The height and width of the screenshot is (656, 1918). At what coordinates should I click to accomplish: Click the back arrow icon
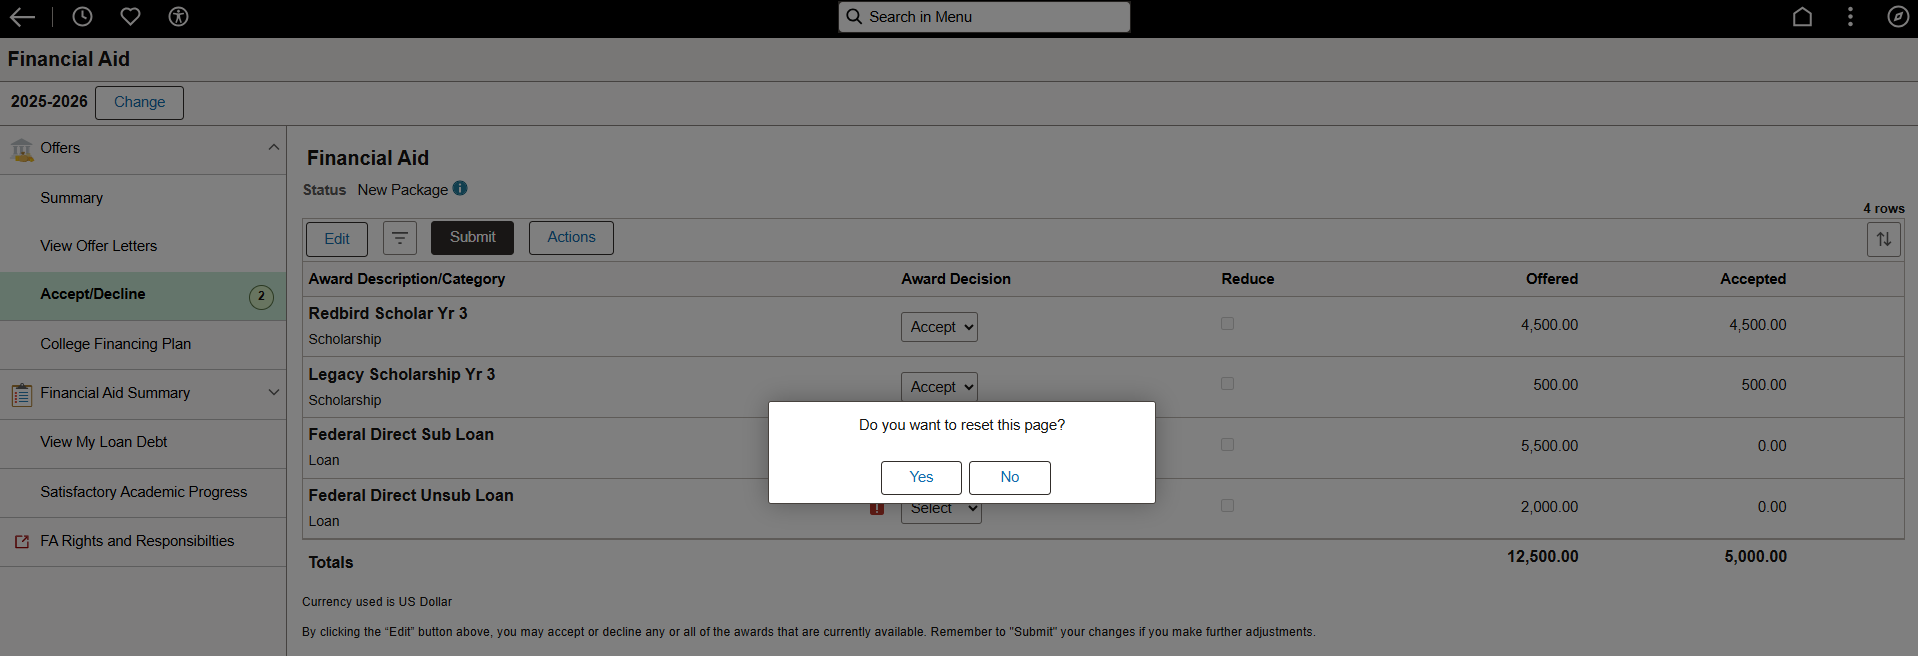(22, 17)
